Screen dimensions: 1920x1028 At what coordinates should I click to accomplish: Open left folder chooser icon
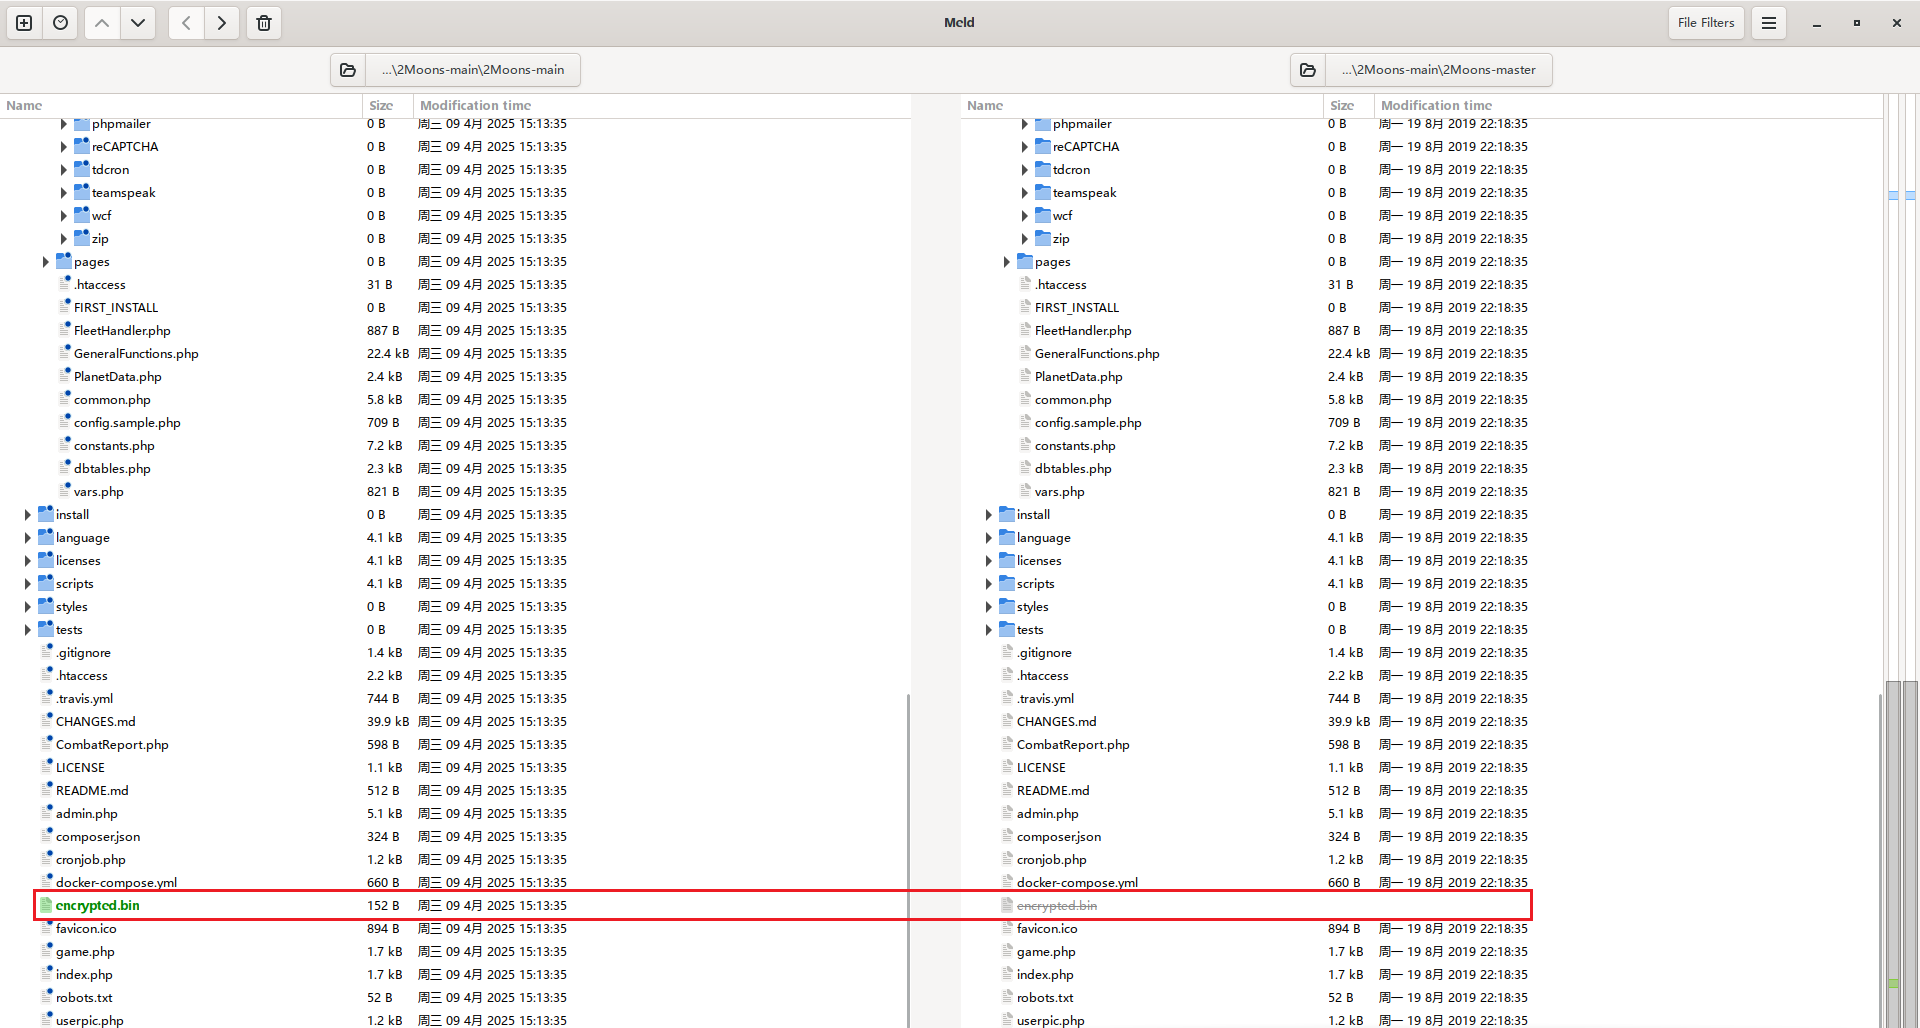[348, 70]
